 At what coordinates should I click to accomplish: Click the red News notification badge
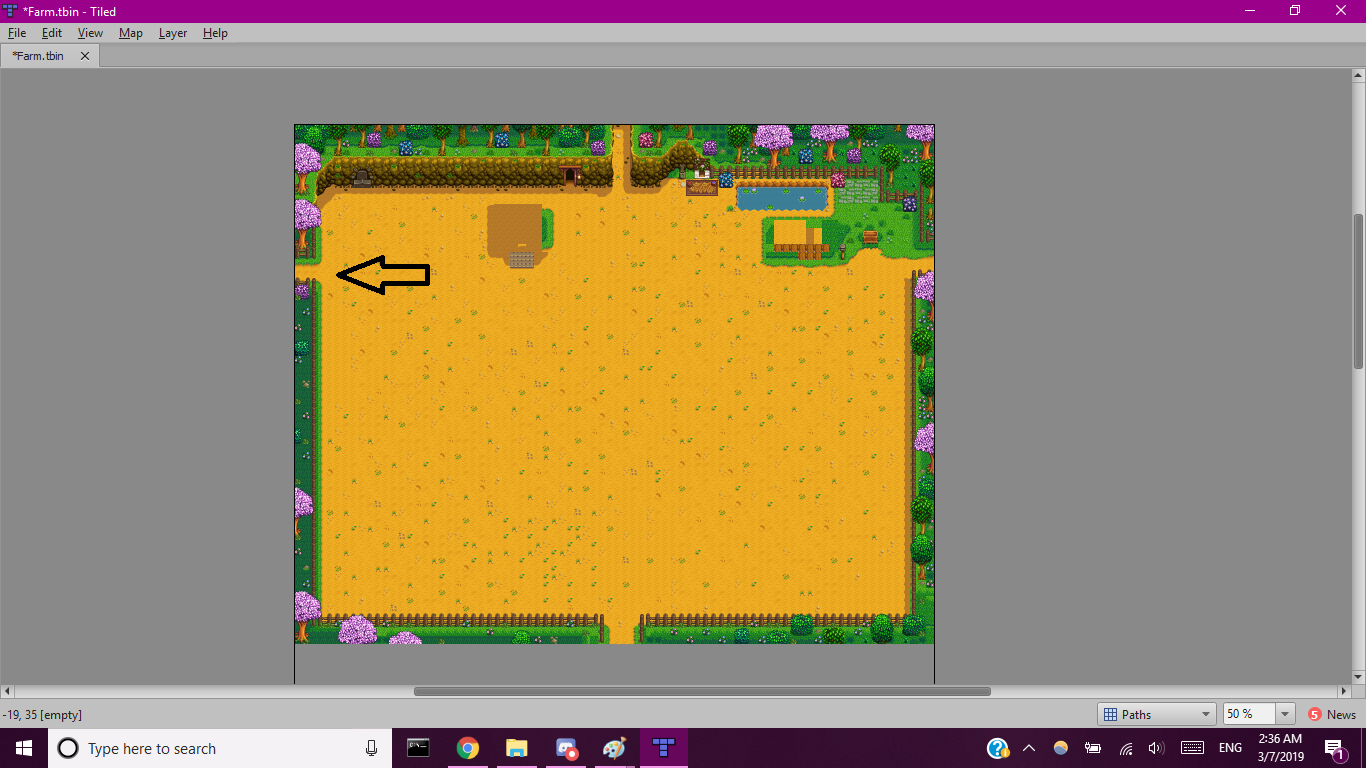point(1315,714)
